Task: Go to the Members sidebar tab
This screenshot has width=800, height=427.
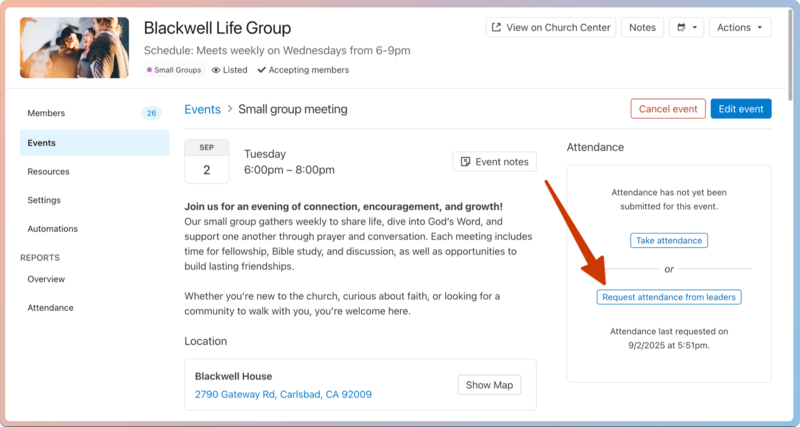Action: click(x=46, y=113)
